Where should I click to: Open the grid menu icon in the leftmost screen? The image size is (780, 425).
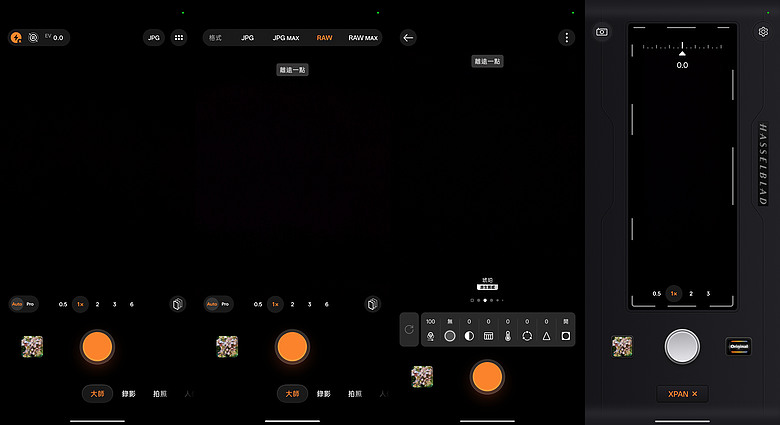[x=179, y=38]
